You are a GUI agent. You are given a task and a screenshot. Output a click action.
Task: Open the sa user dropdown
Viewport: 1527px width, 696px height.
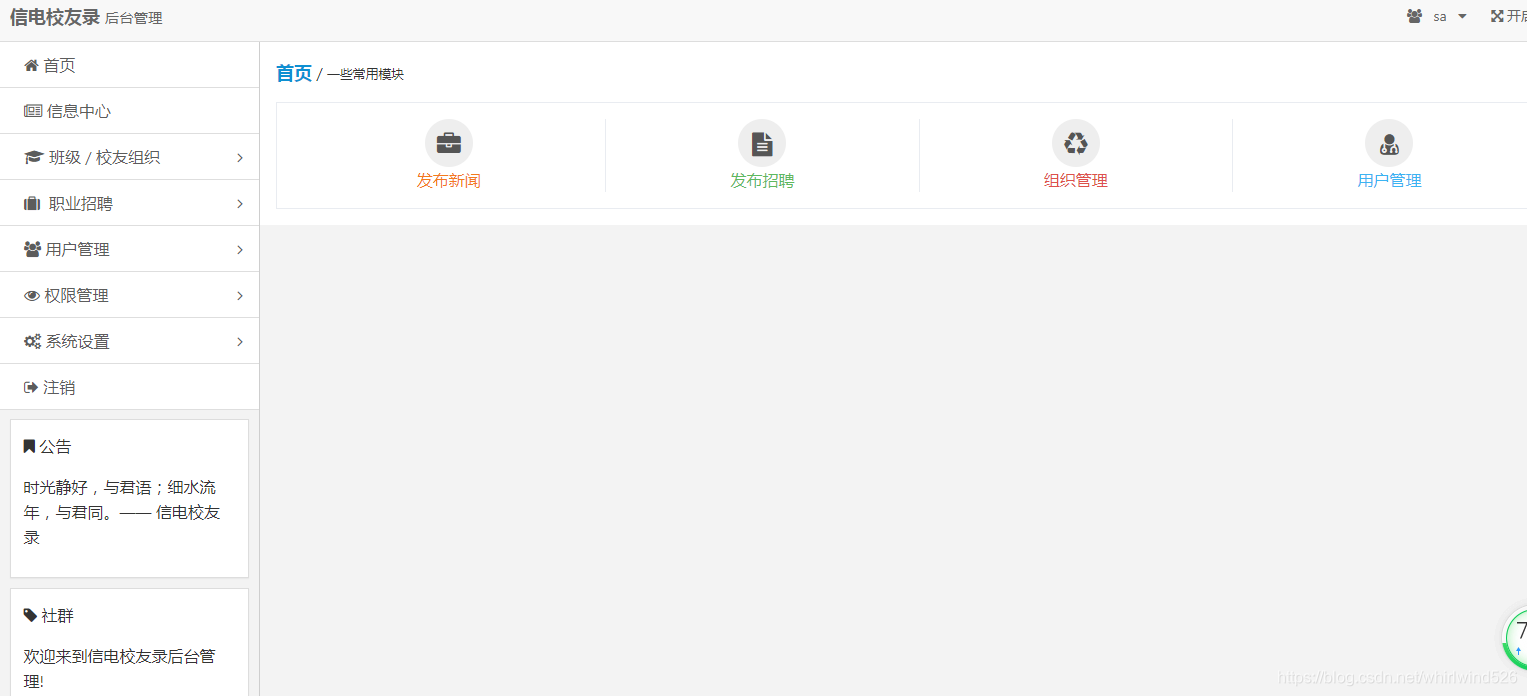click(1437, 16)
